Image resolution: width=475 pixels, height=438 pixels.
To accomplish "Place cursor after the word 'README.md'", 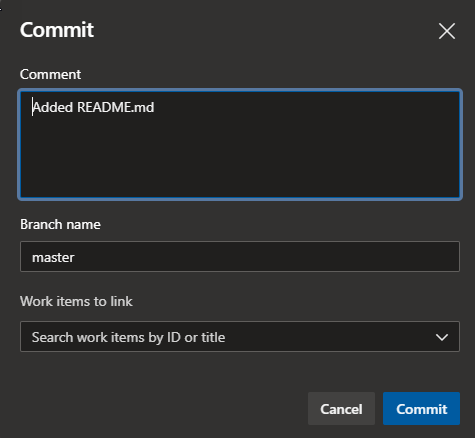I will (155, 107).
